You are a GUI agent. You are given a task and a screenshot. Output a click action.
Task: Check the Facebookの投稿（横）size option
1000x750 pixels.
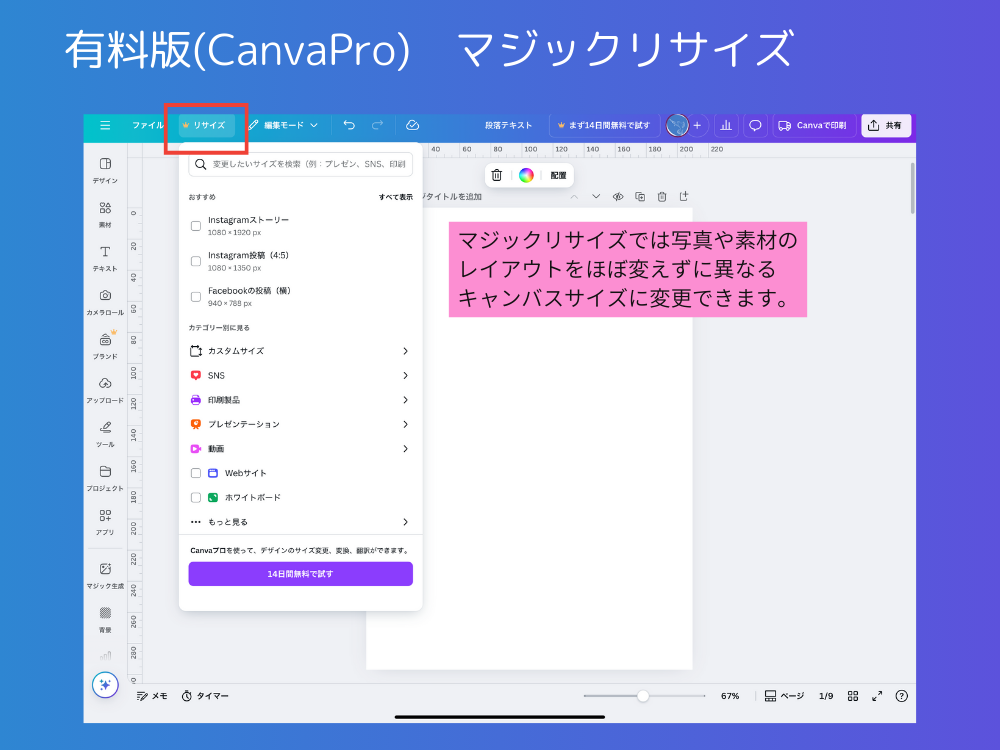click(196, 297)
